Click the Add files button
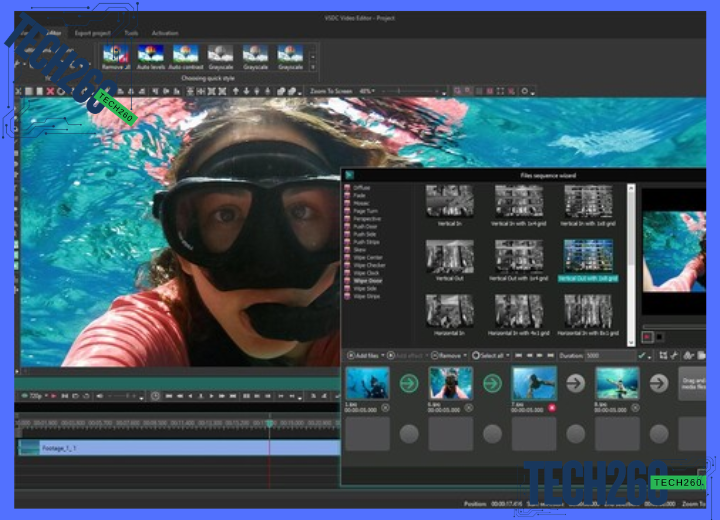 [x=366, y=355]
